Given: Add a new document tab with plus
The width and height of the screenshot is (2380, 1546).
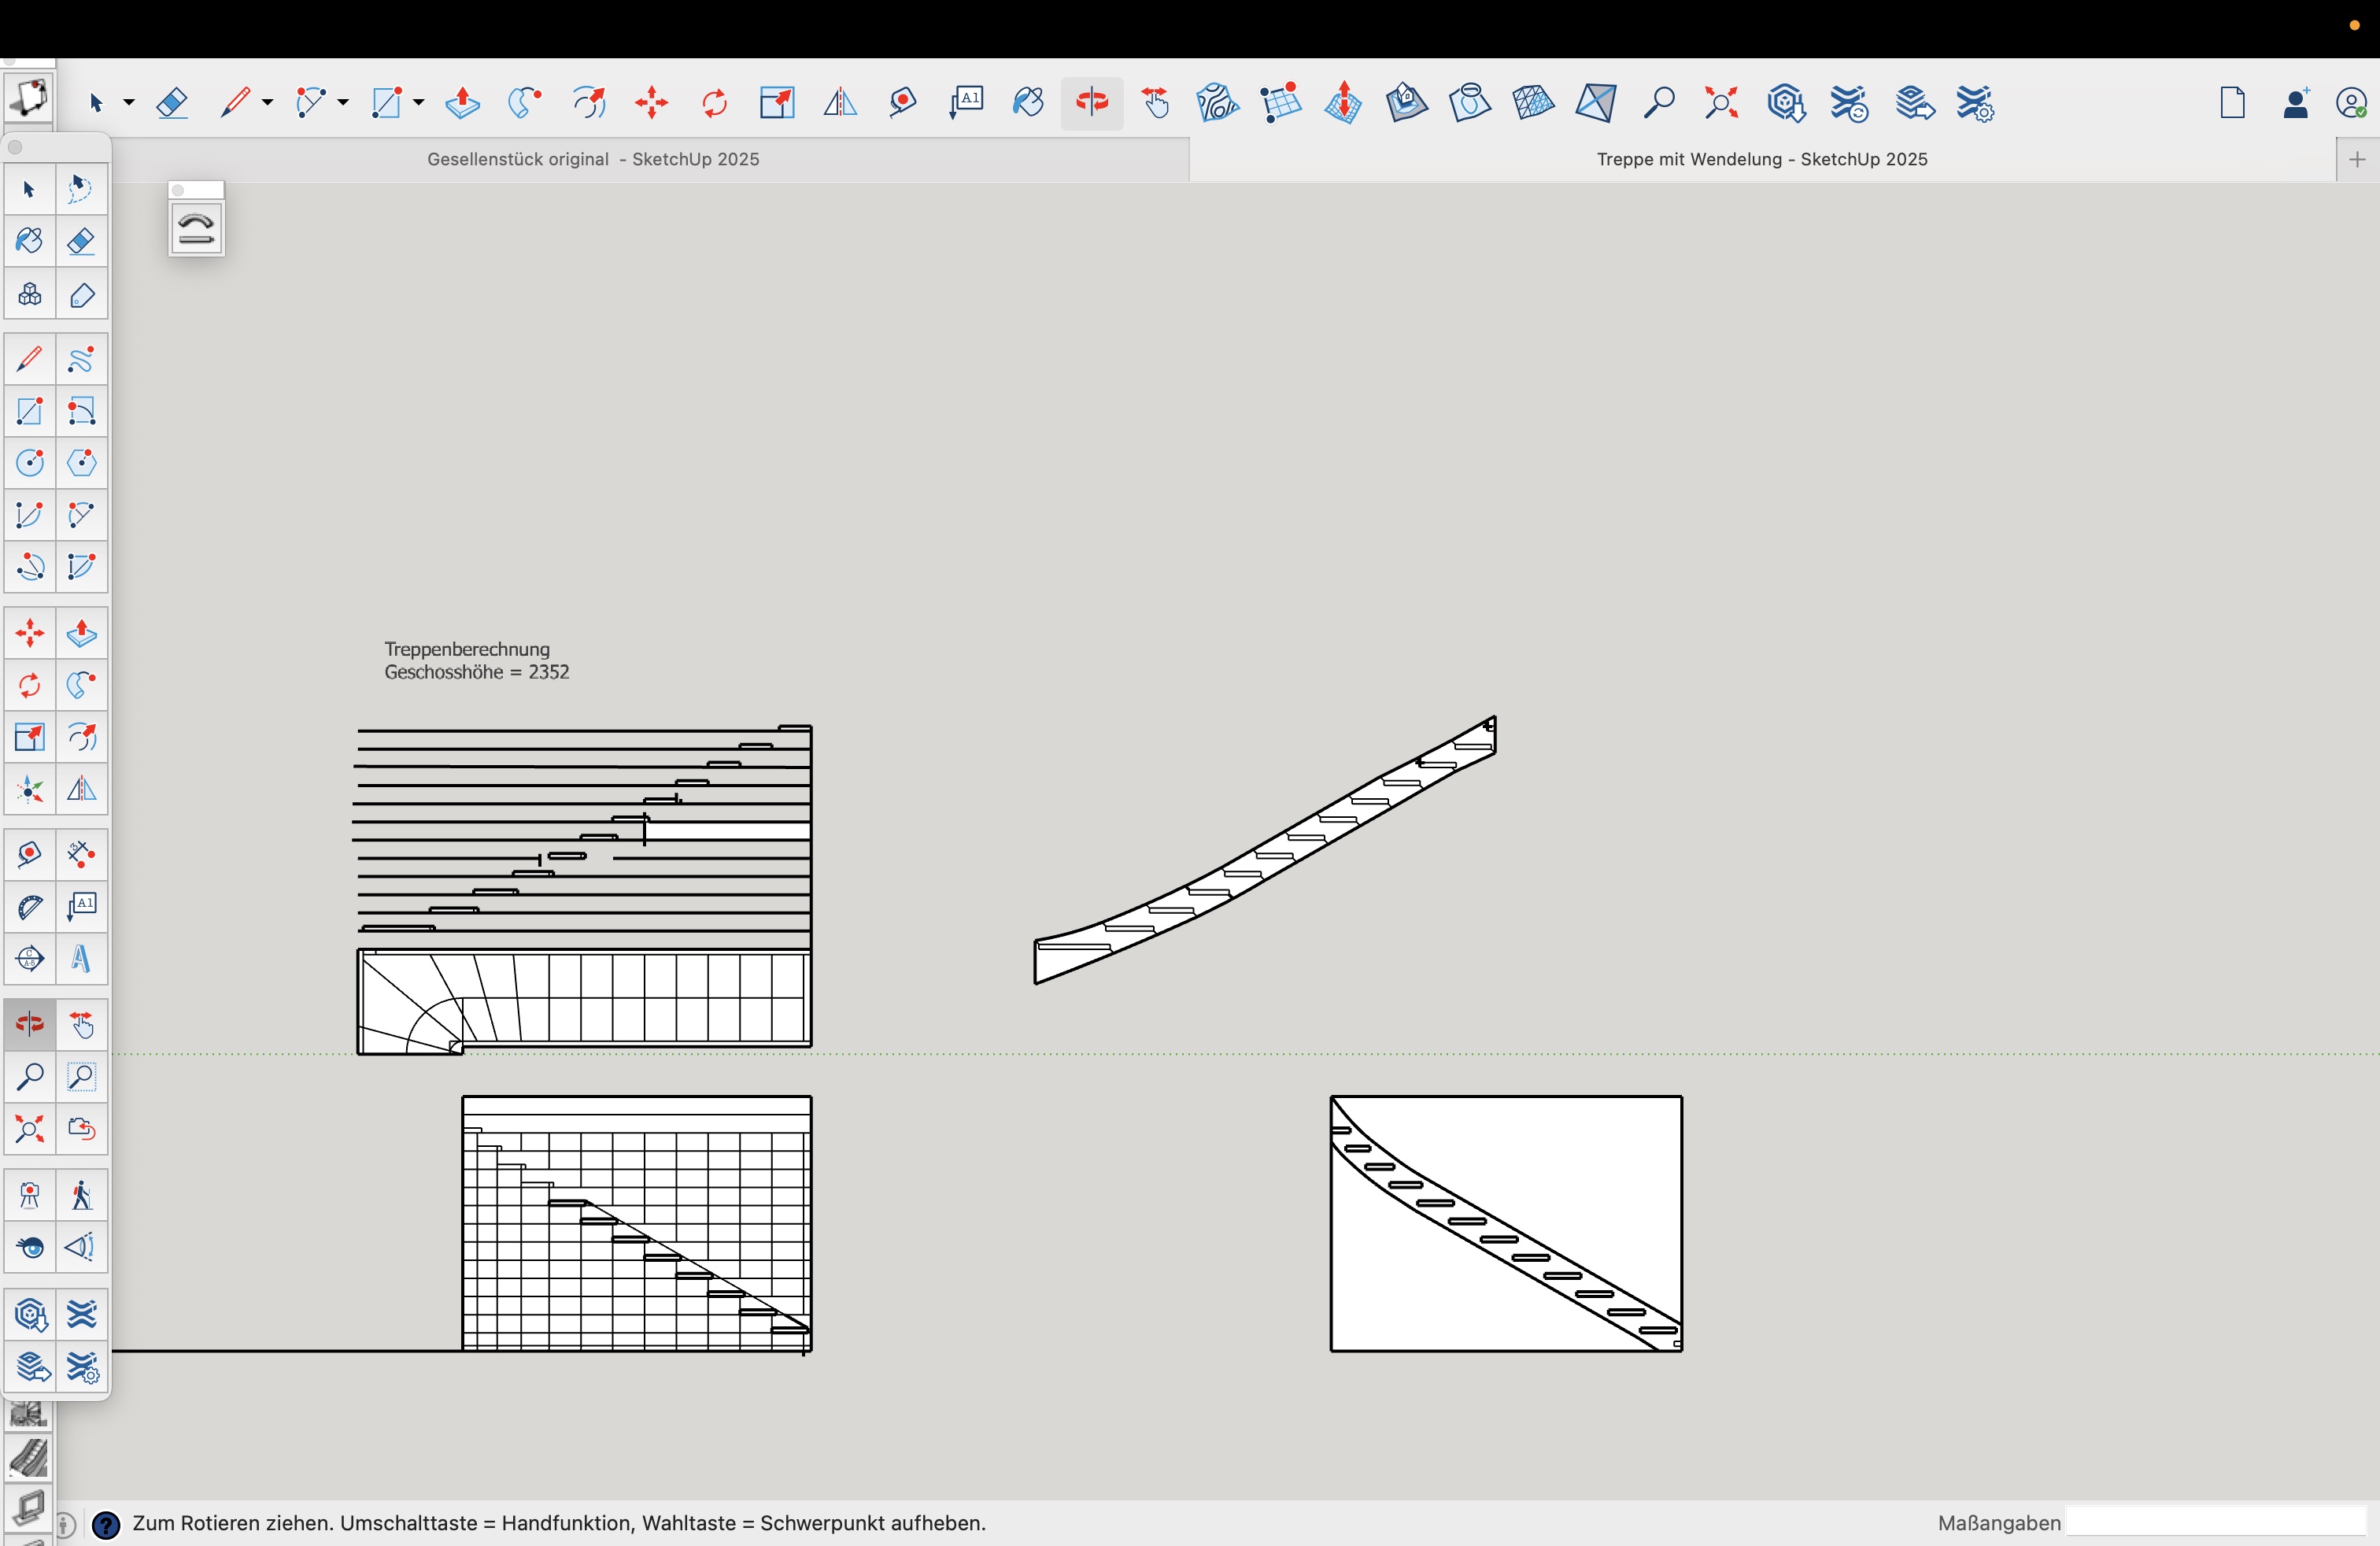Looking at the screenshot, I should click(2357, 160).
